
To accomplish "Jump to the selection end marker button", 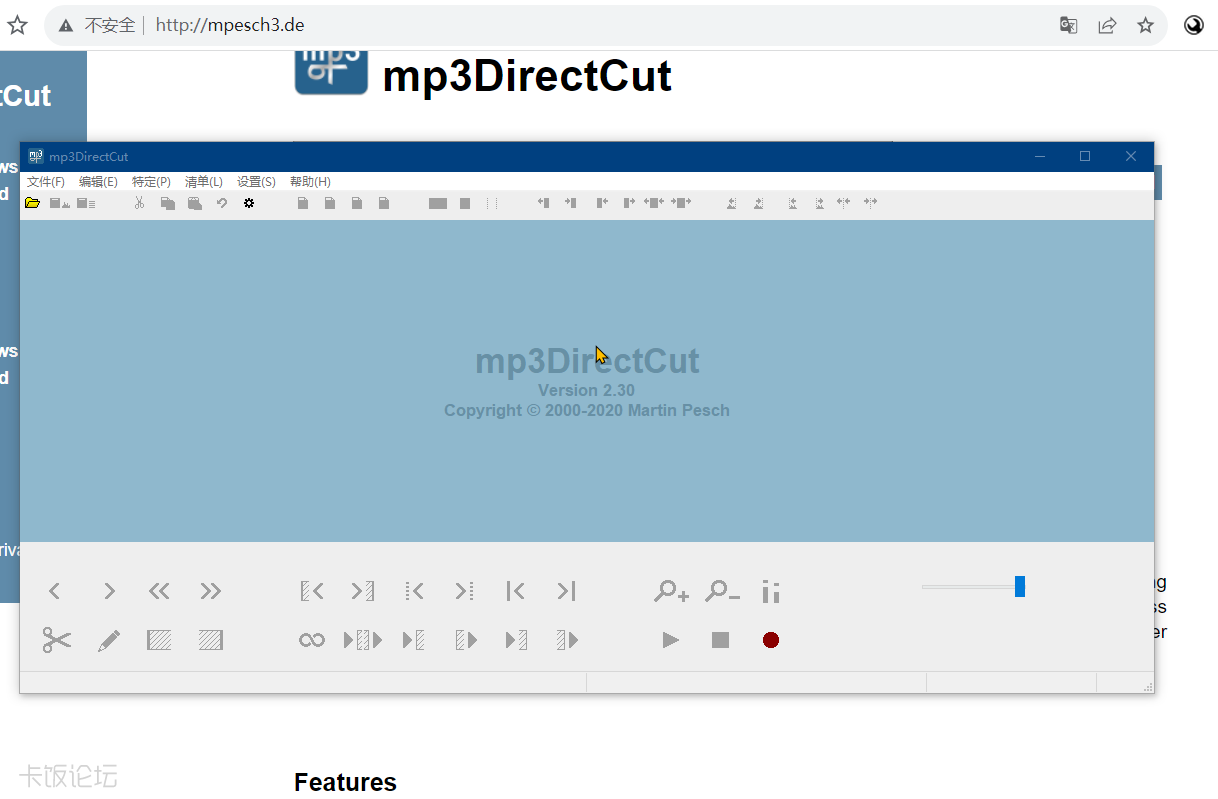I will coord(363,591).
